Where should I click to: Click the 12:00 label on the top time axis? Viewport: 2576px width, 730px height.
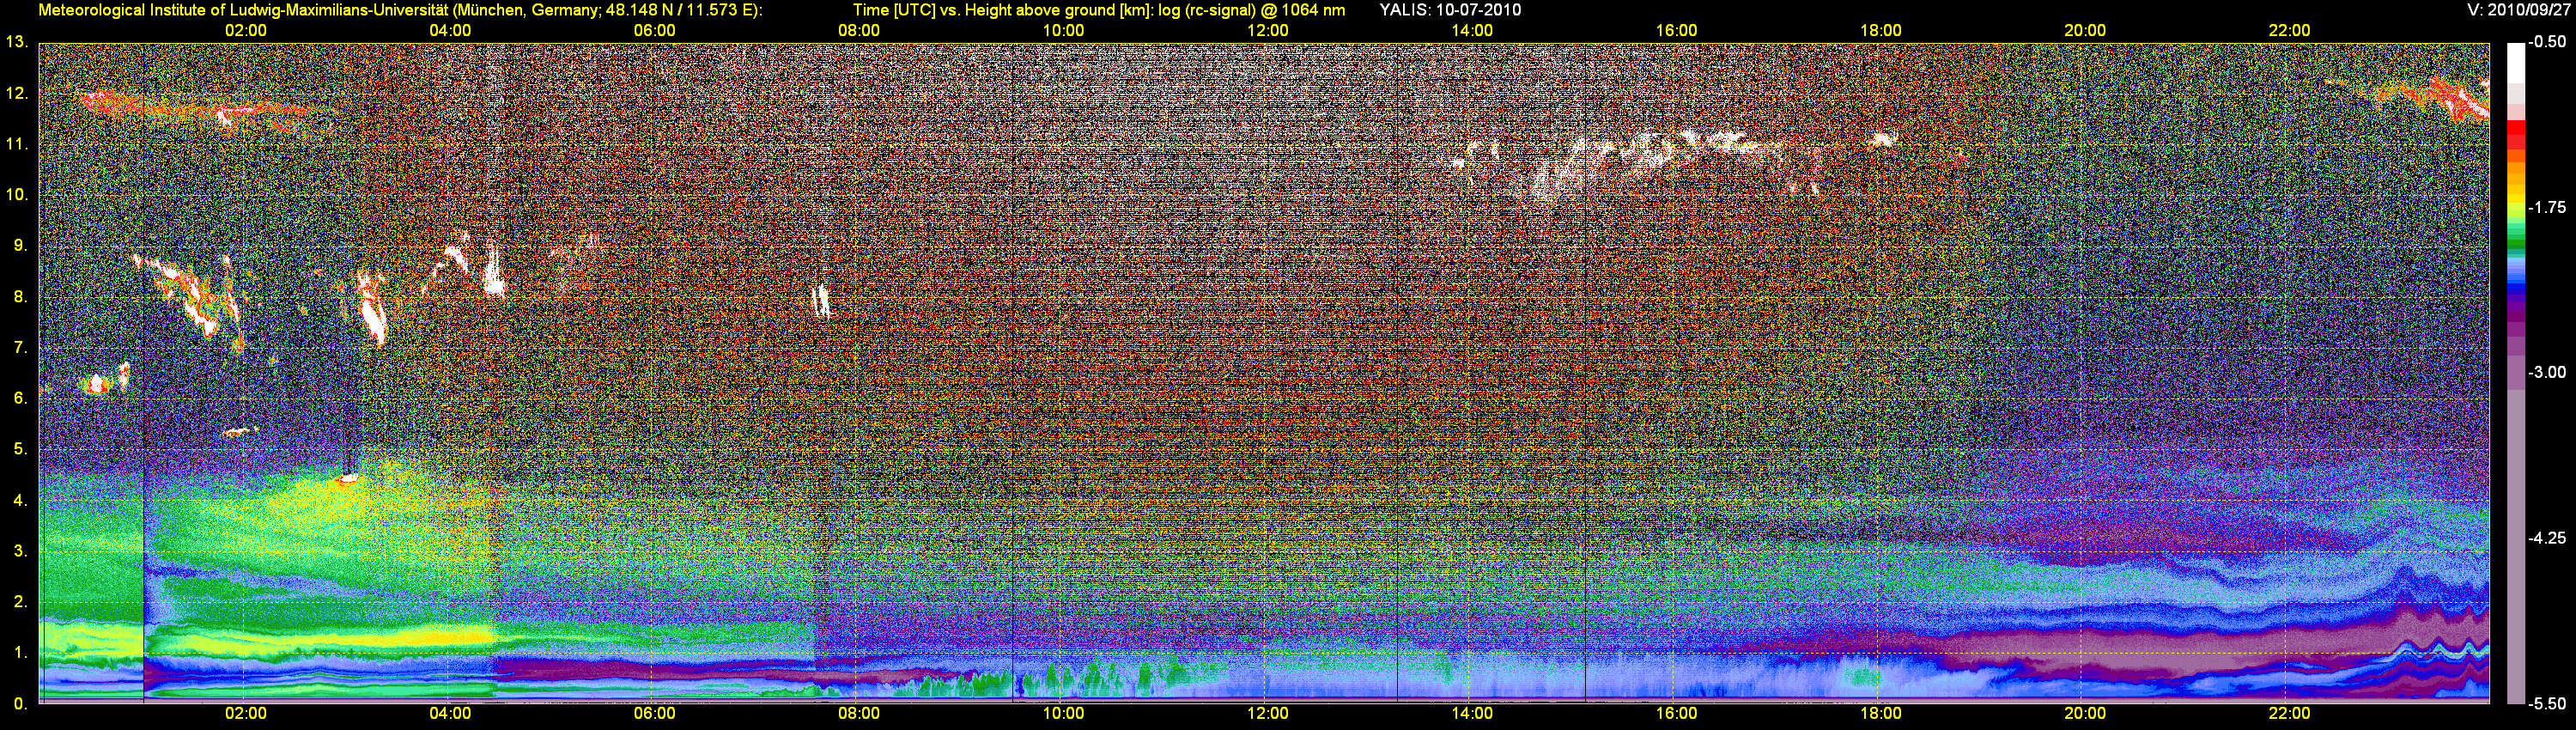pos(1268,31)
